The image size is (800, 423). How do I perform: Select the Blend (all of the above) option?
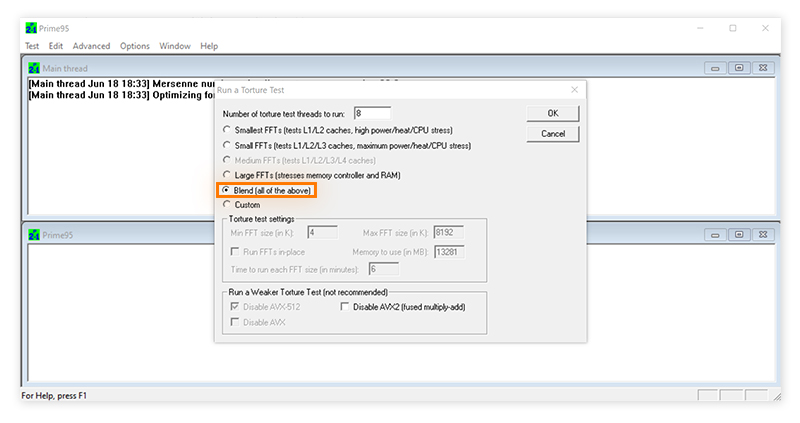tap(226, 190)
